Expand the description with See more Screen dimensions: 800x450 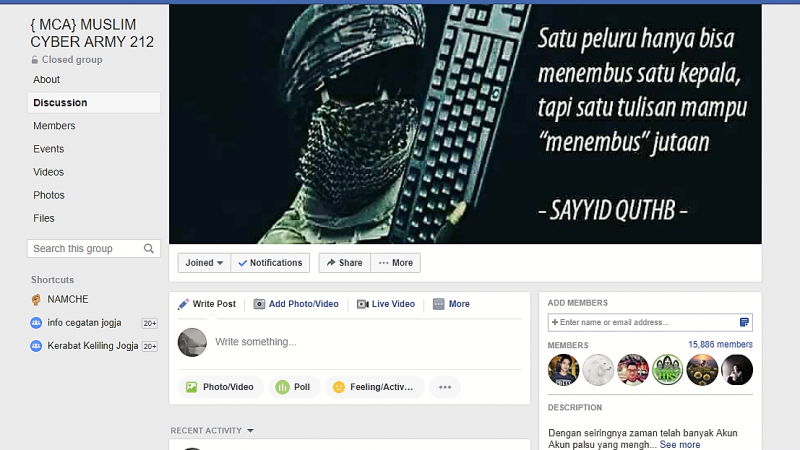click(680, 445)
